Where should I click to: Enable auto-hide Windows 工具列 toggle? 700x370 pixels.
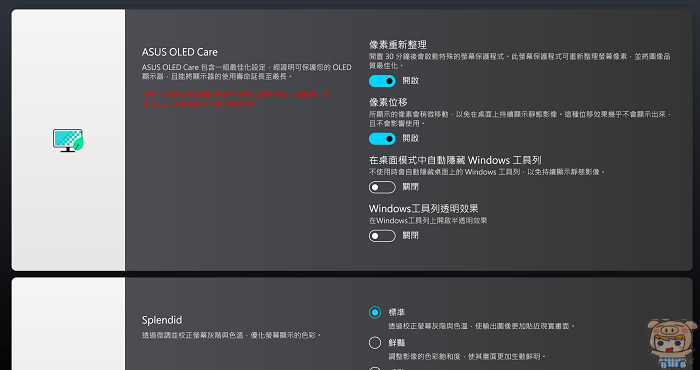point(382,187)
